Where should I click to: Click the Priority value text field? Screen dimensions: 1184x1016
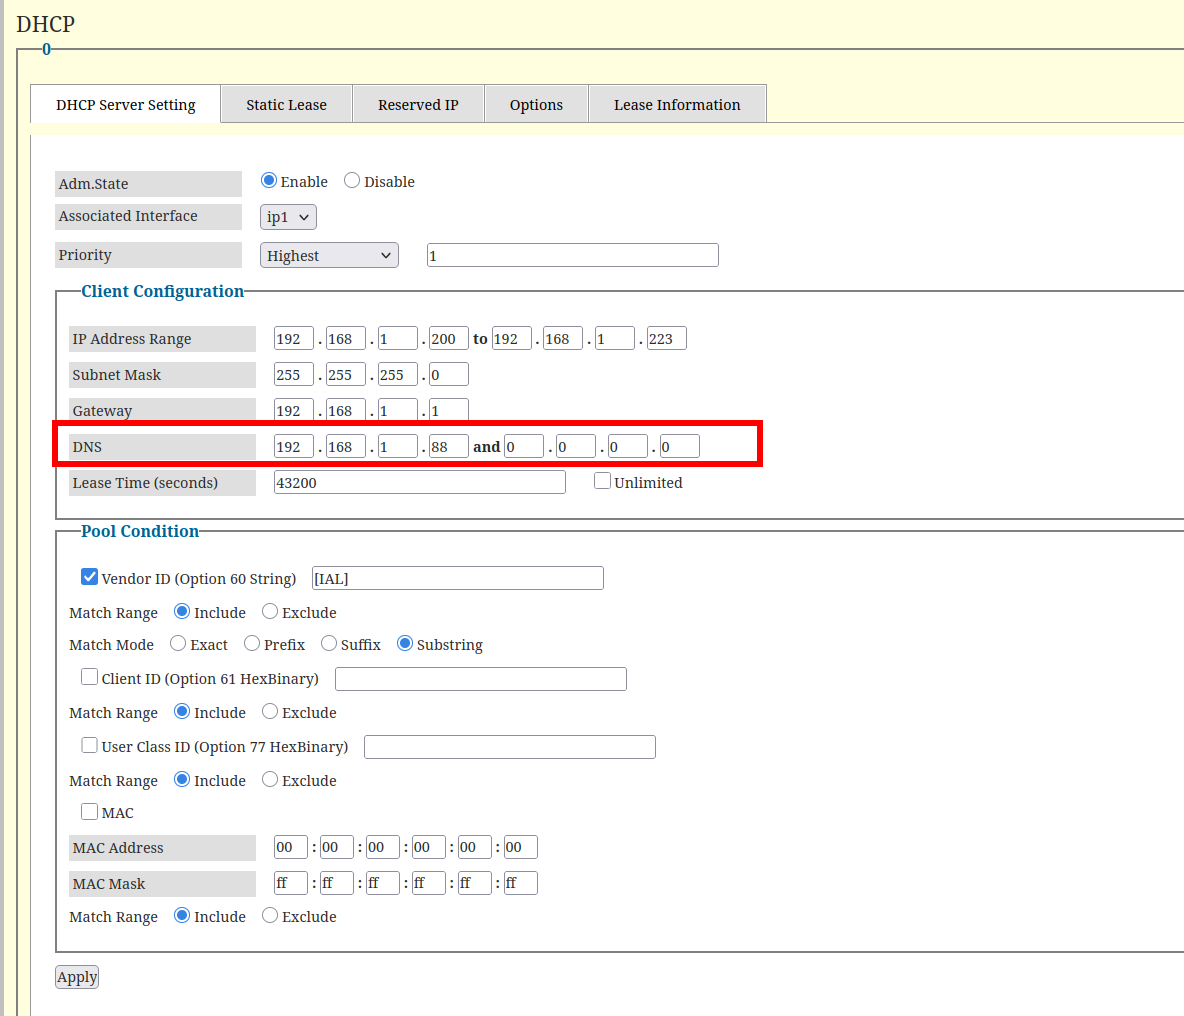pyautogui.click(x=572, y=256)
